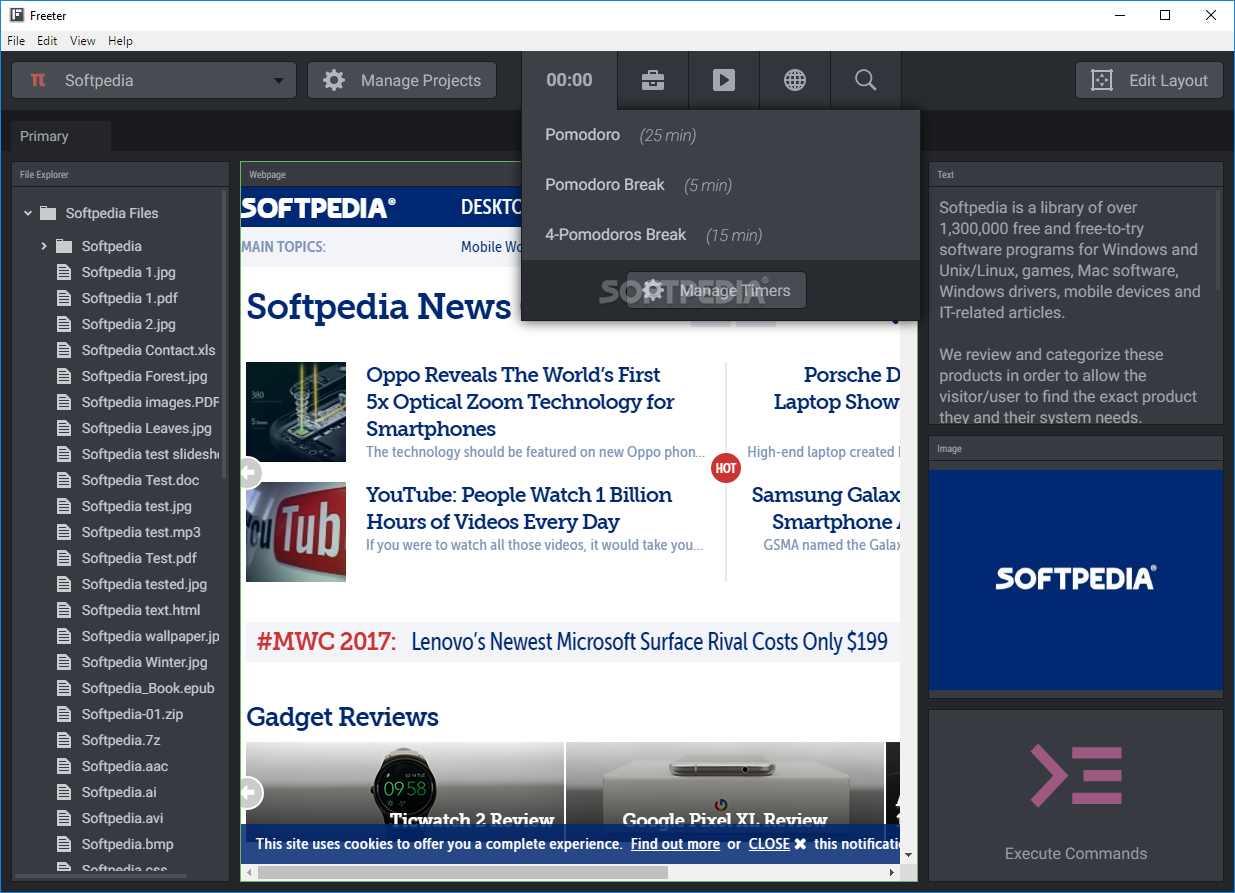Open the Edit menu
Image resolution: width=1235 pixels, height=893 pixels.
[x=47, y=41]
